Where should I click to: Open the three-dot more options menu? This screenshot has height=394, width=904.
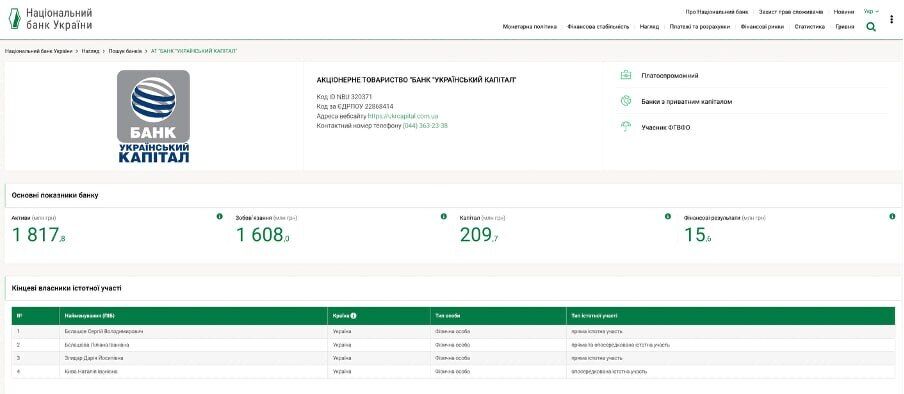[891, 19]
